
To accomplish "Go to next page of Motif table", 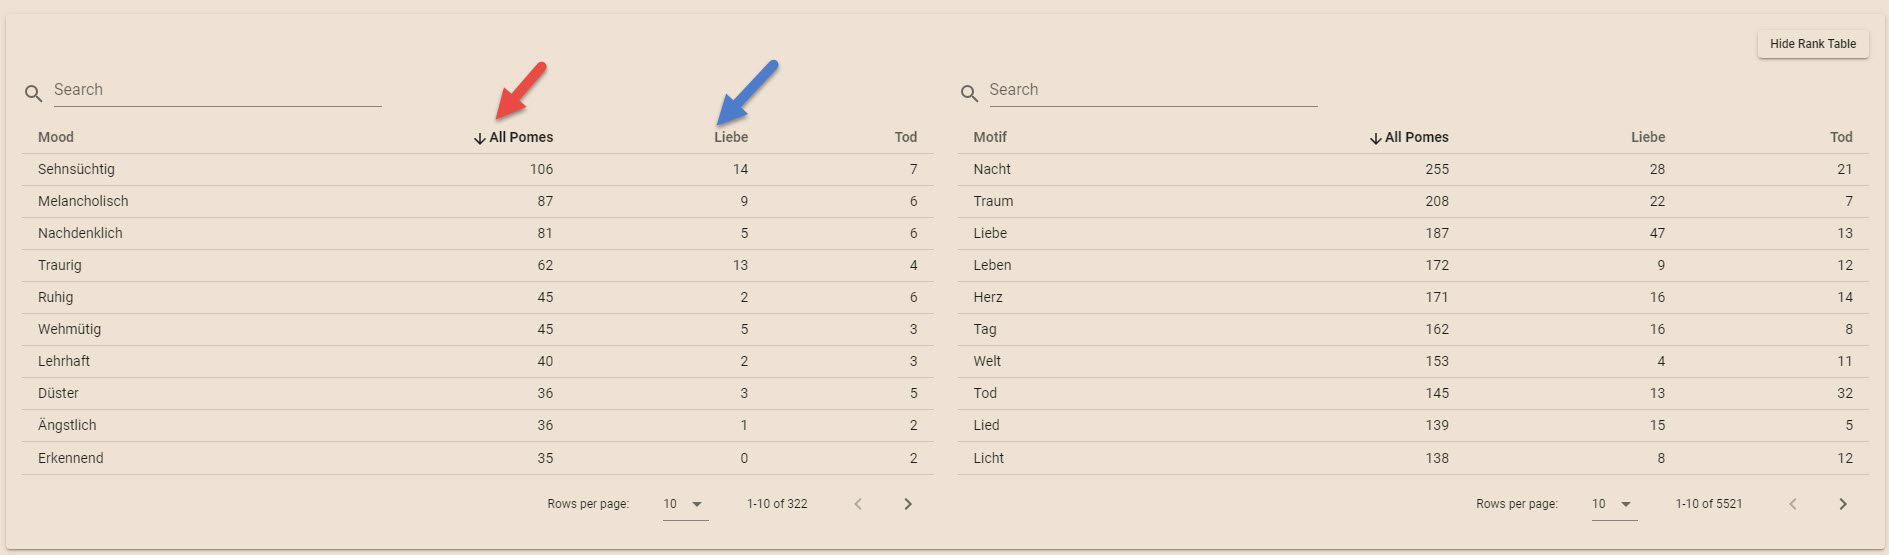I will [x=1843, y=504].
